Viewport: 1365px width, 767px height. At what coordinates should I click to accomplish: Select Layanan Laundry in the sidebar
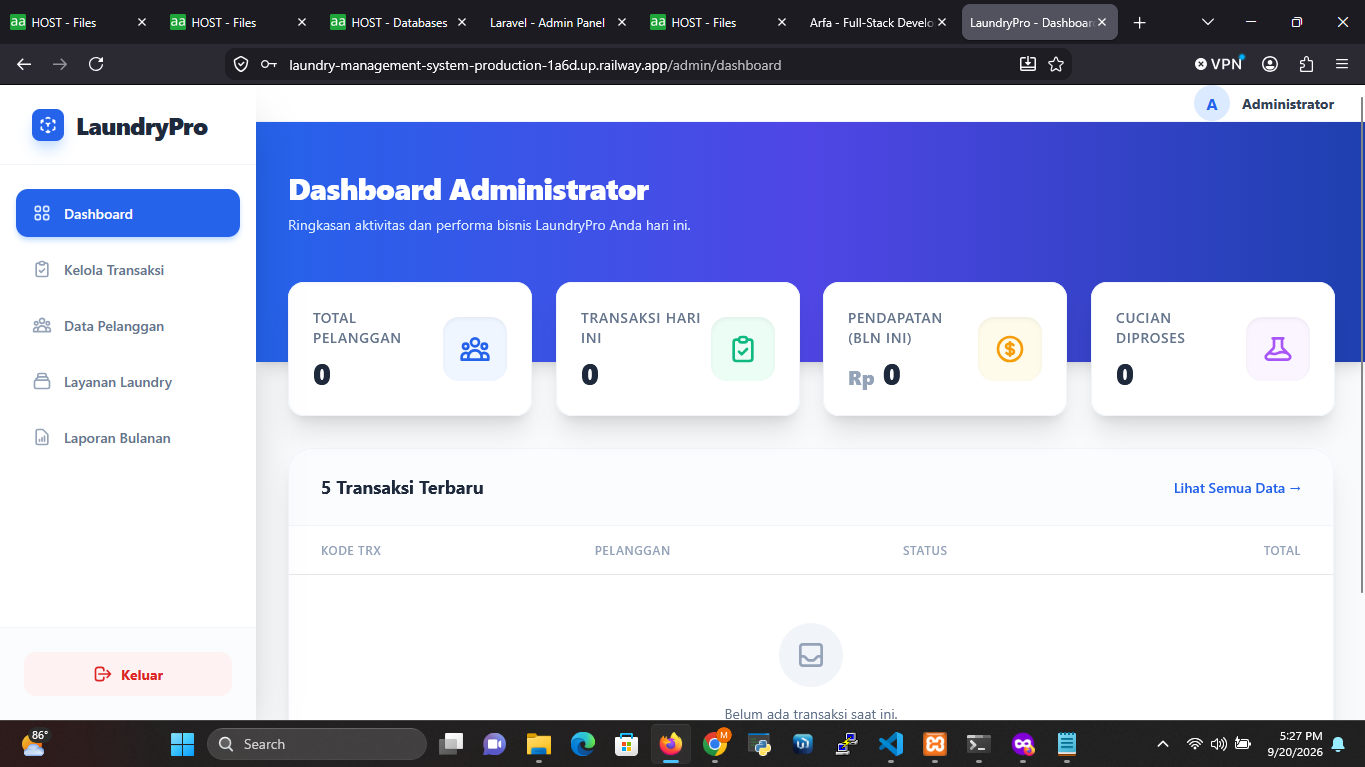(x=128, y=382)
